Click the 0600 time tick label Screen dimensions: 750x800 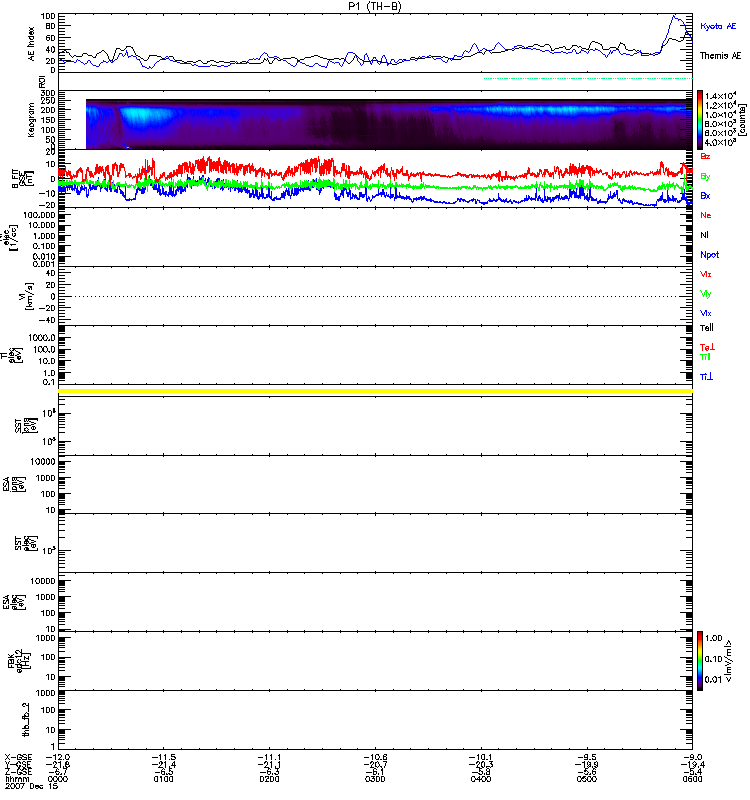point(692,779)
